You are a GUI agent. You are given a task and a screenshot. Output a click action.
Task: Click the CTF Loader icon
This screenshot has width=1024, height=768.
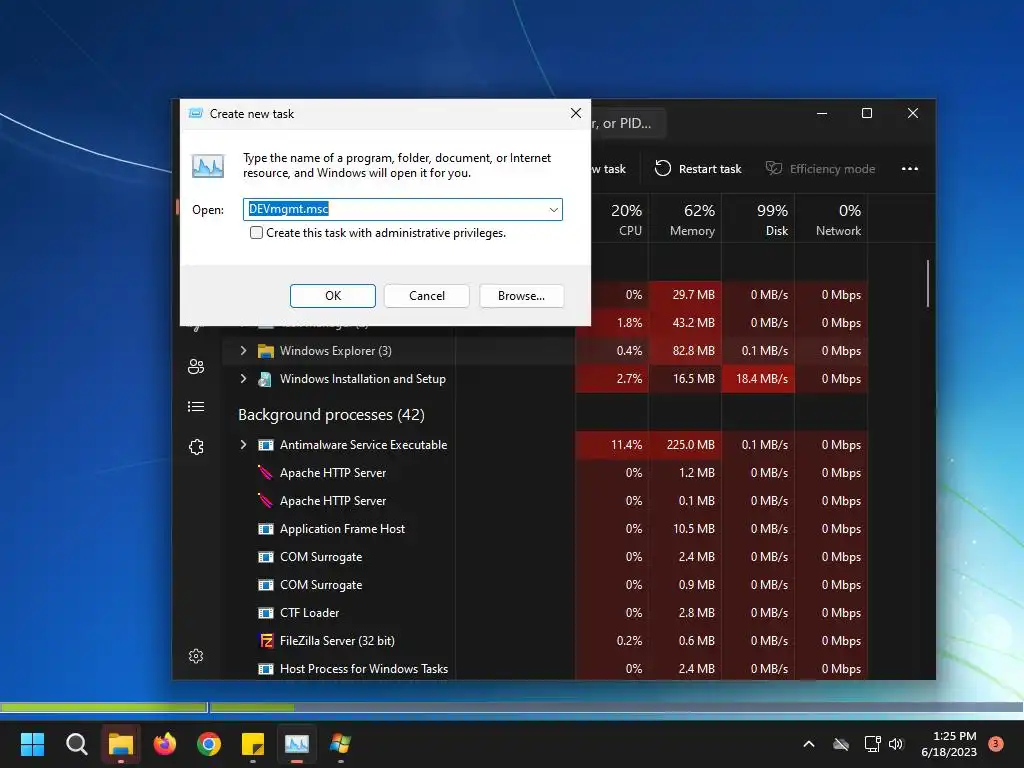266,613
